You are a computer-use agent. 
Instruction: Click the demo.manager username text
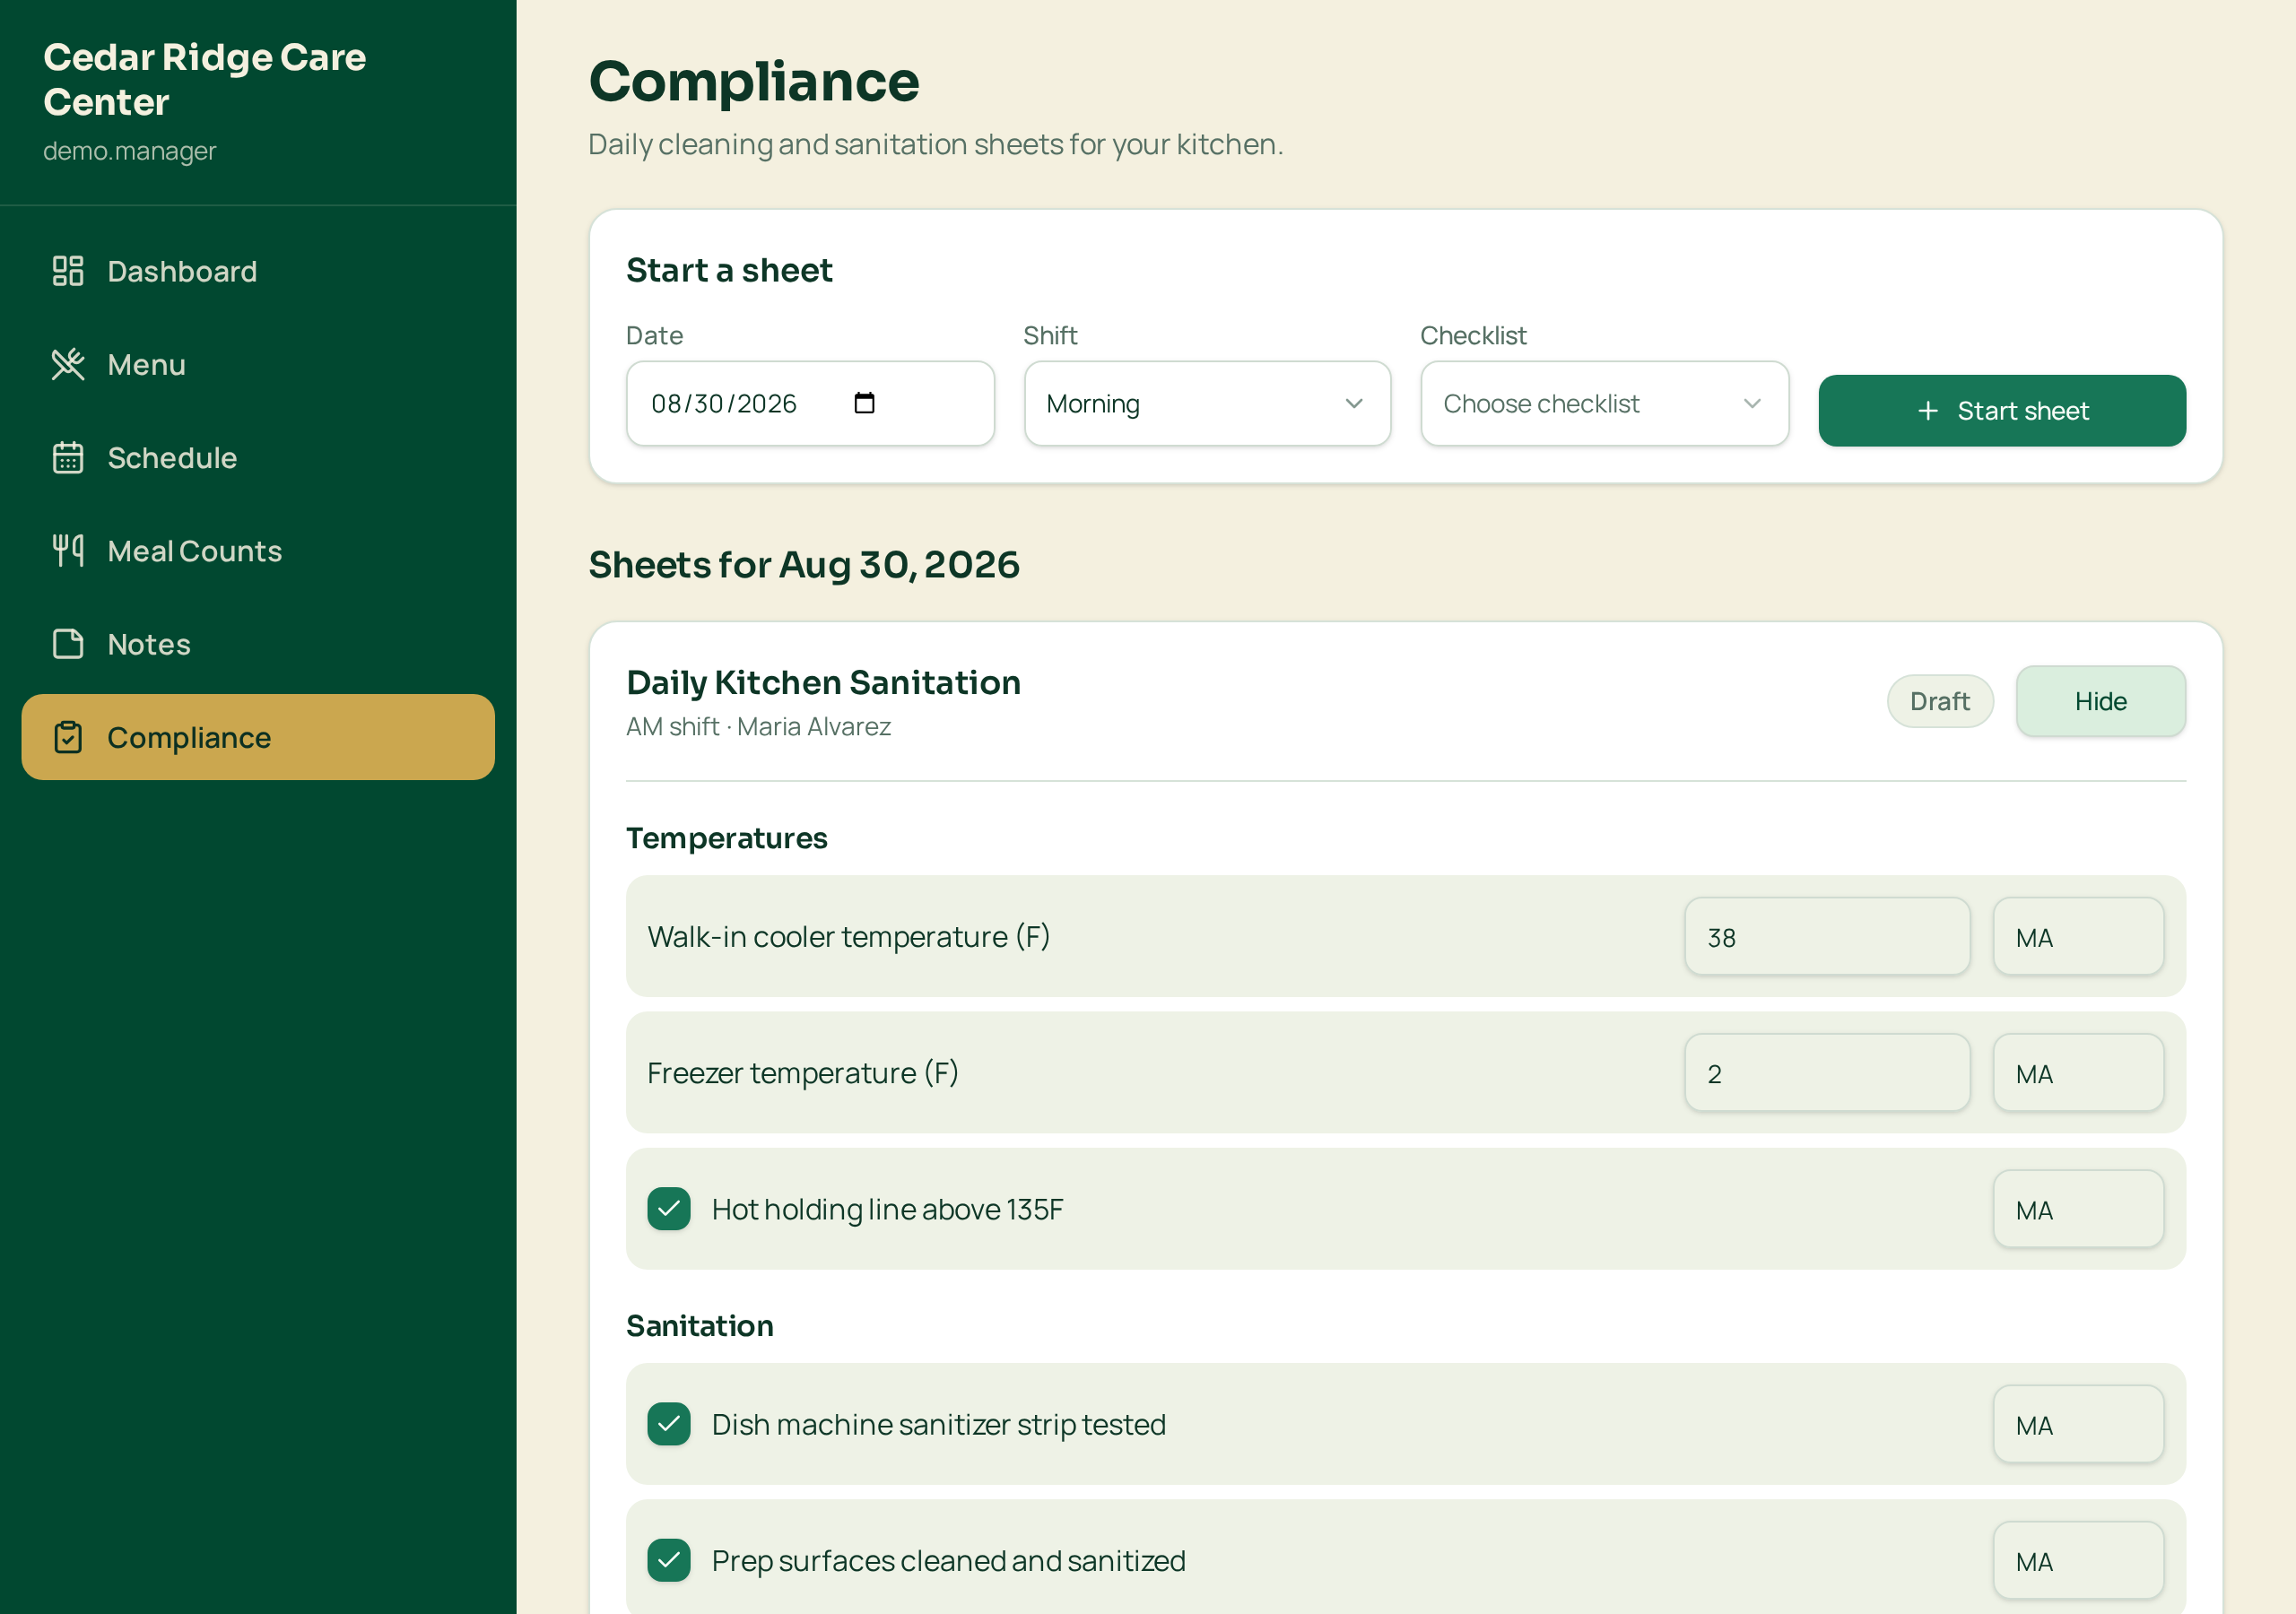[x=129, y=151]
